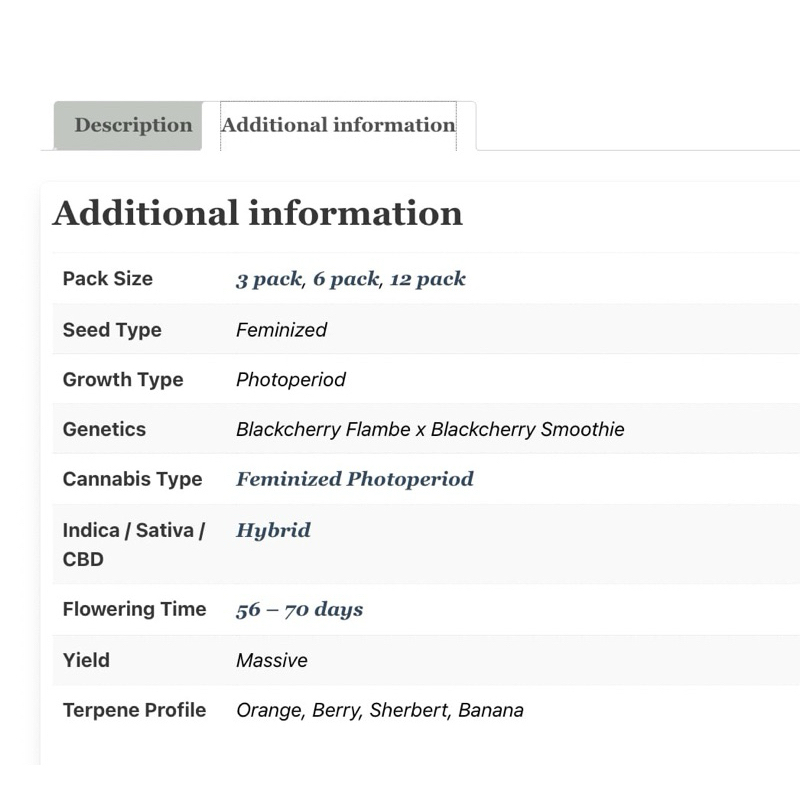The height and width of the screenshot is (800, 800).
Task: Click the Photoperiod value text
Action: (x=291, y=380)
